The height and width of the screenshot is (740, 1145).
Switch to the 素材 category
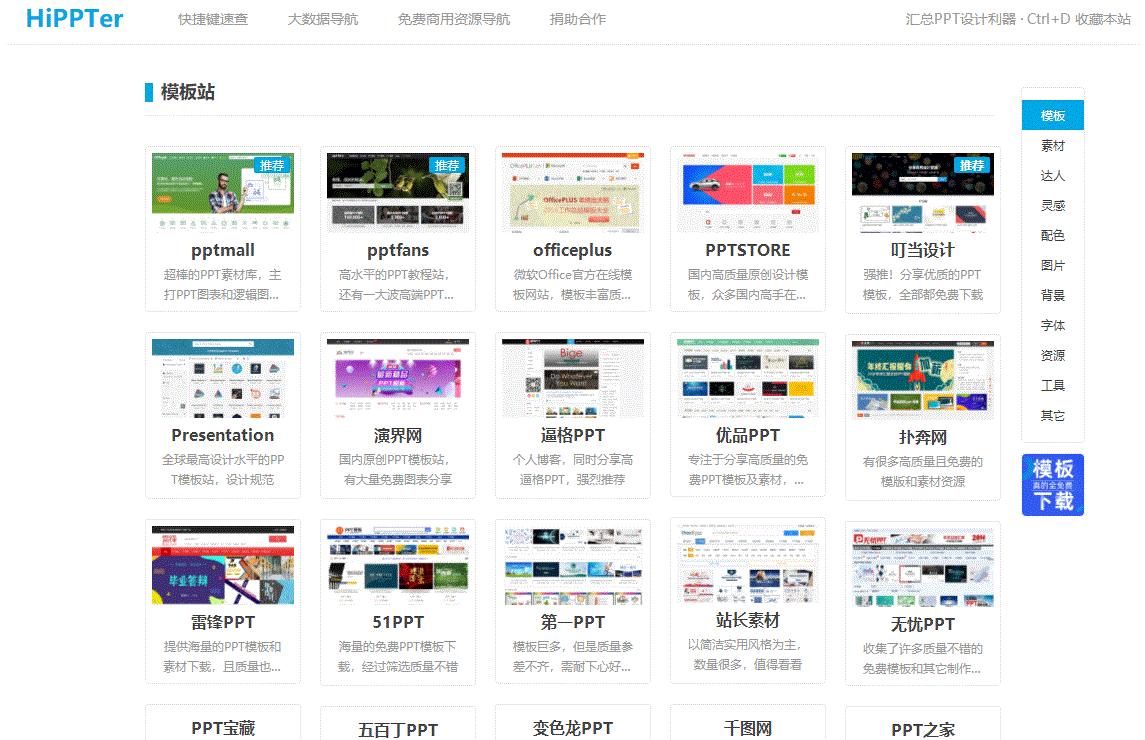point(1051,145)
